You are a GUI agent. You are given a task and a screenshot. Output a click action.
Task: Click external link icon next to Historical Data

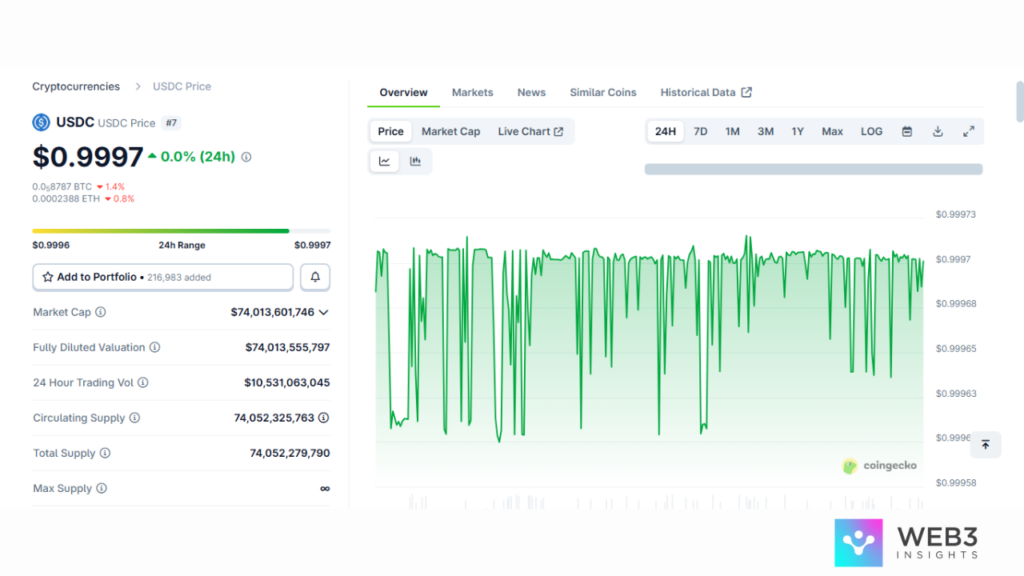click(746, 92)
